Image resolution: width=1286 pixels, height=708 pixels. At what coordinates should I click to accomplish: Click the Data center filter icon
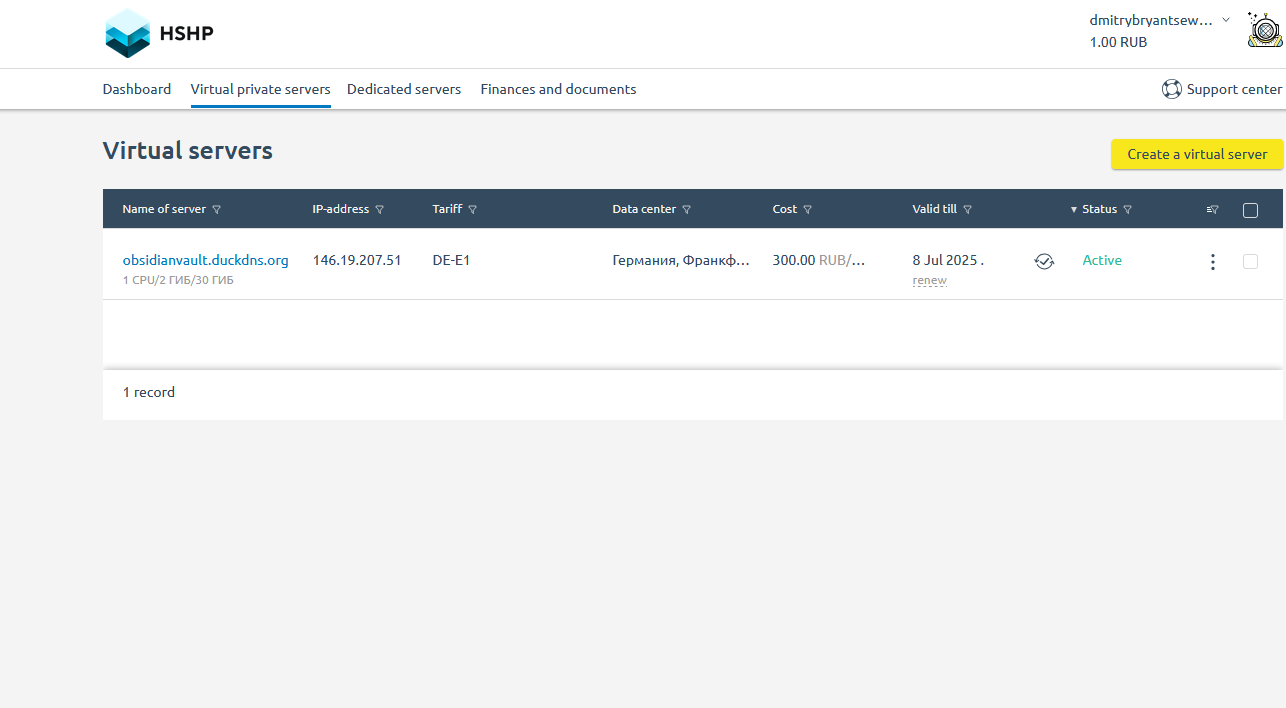click(x=687, y=210)
